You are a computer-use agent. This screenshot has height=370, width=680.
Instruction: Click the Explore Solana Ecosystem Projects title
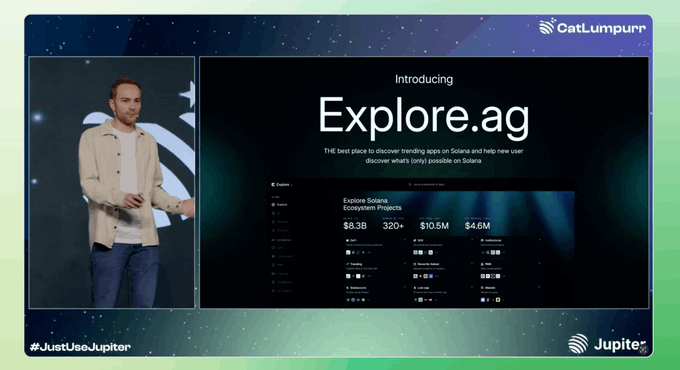click(372, 204)
